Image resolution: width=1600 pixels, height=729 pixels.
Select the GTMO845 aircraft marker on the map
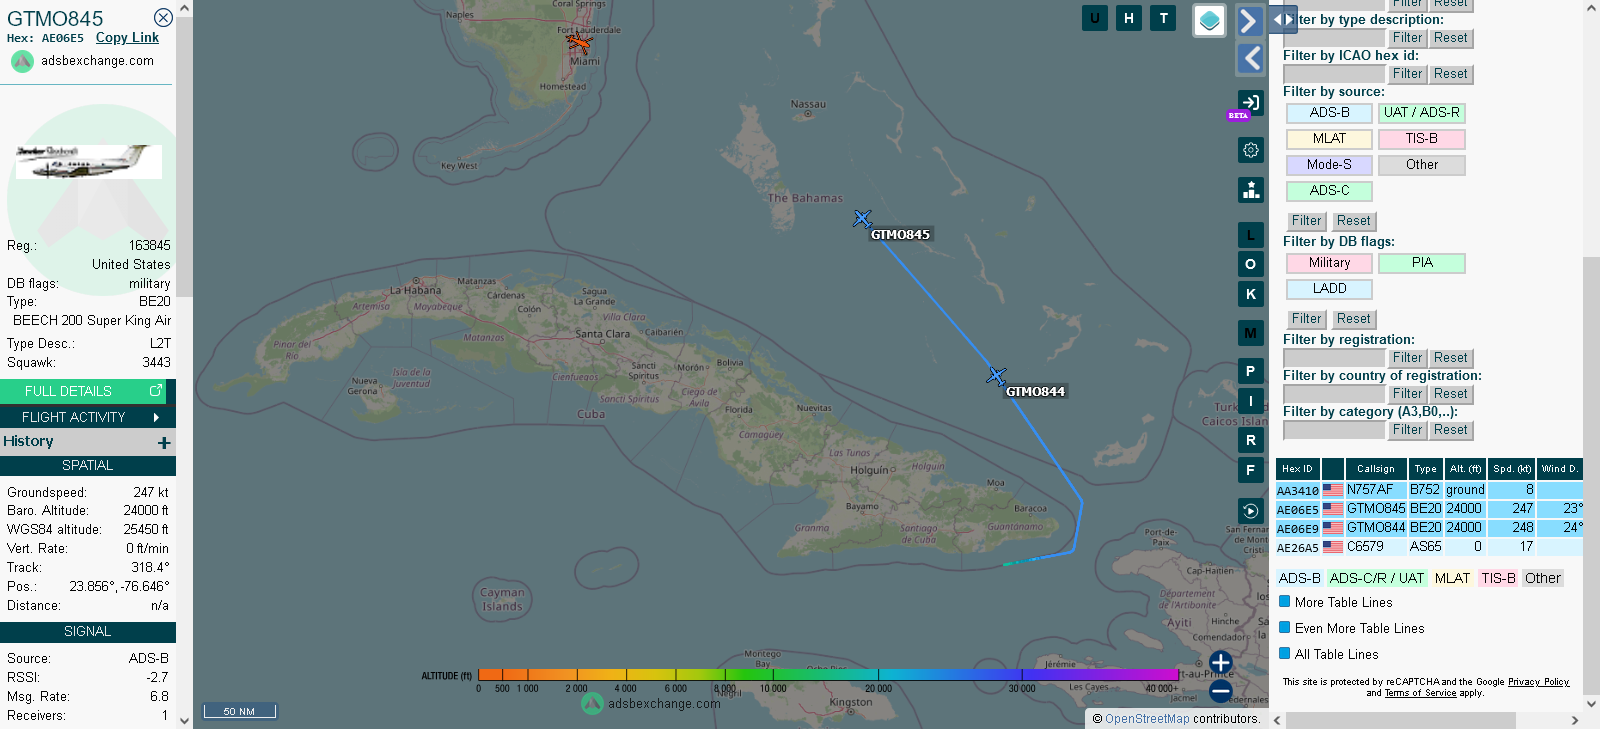click(x=862, y=218)
